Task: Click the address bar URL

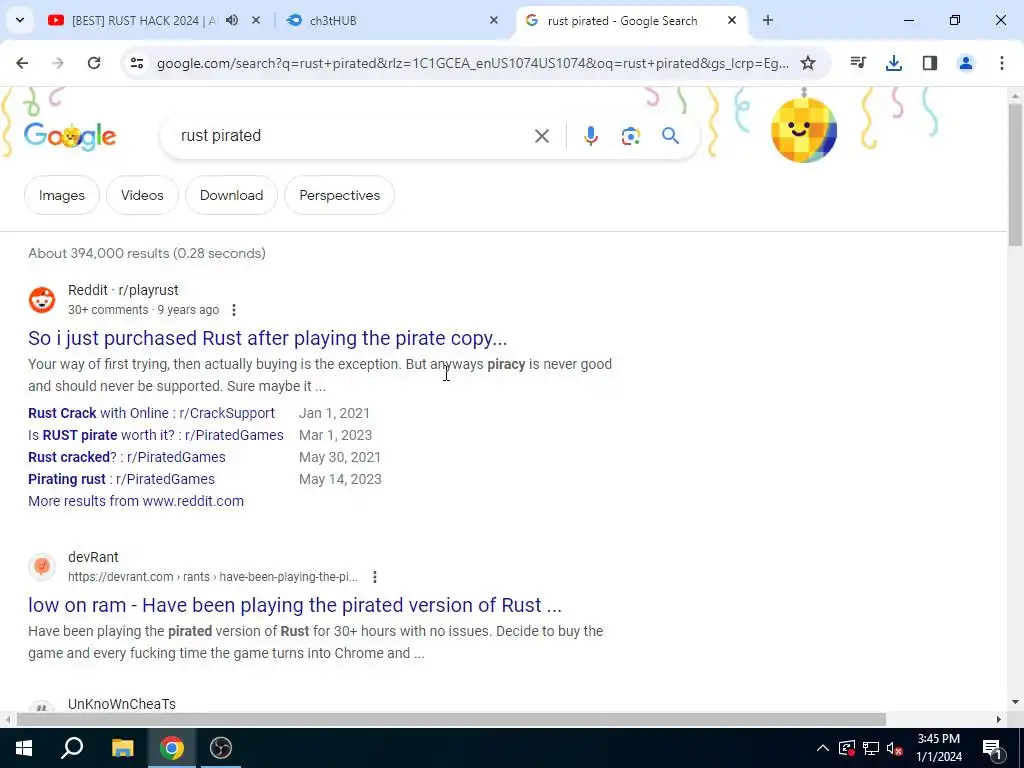Action: pos(473,63)
